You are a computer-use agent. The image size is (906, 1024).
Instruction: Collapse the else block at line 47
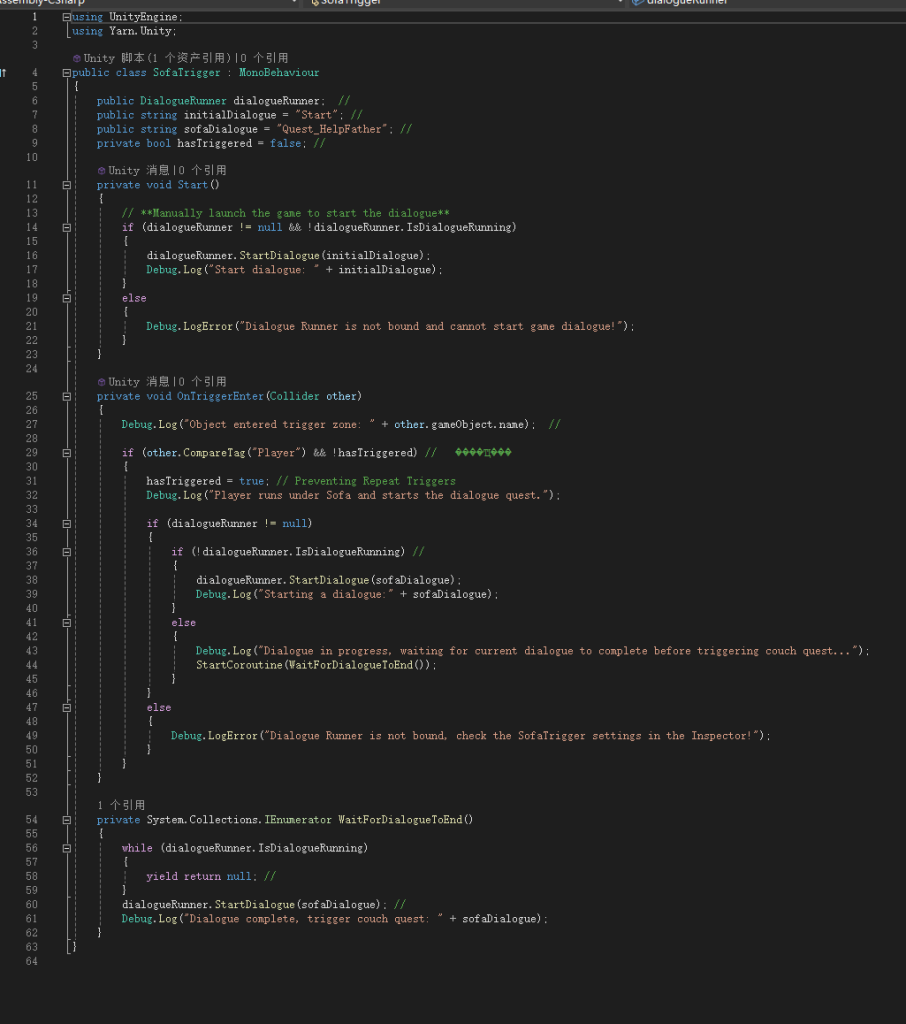67,707
